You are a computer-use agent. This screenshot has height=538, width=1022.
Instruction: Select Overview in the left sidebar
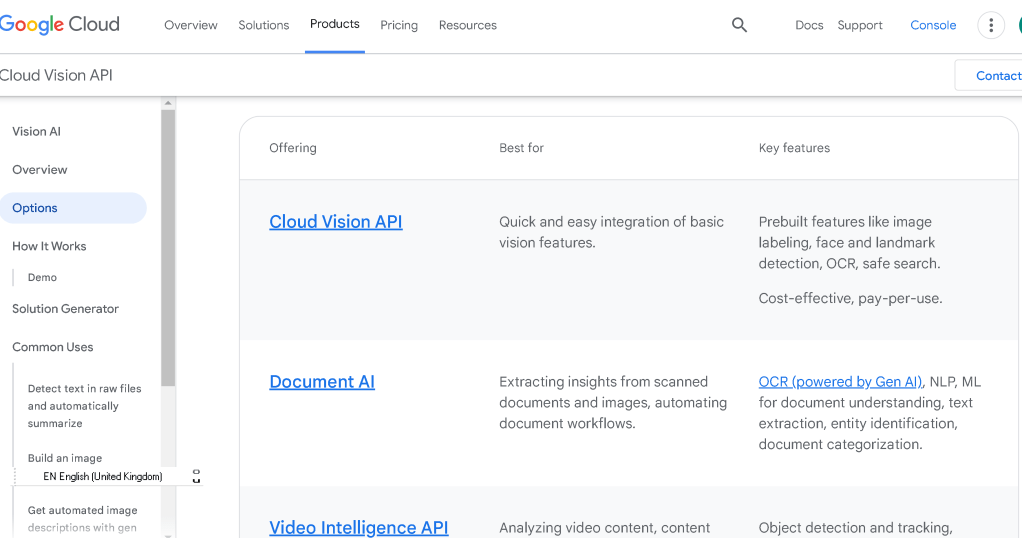(40, 170)
